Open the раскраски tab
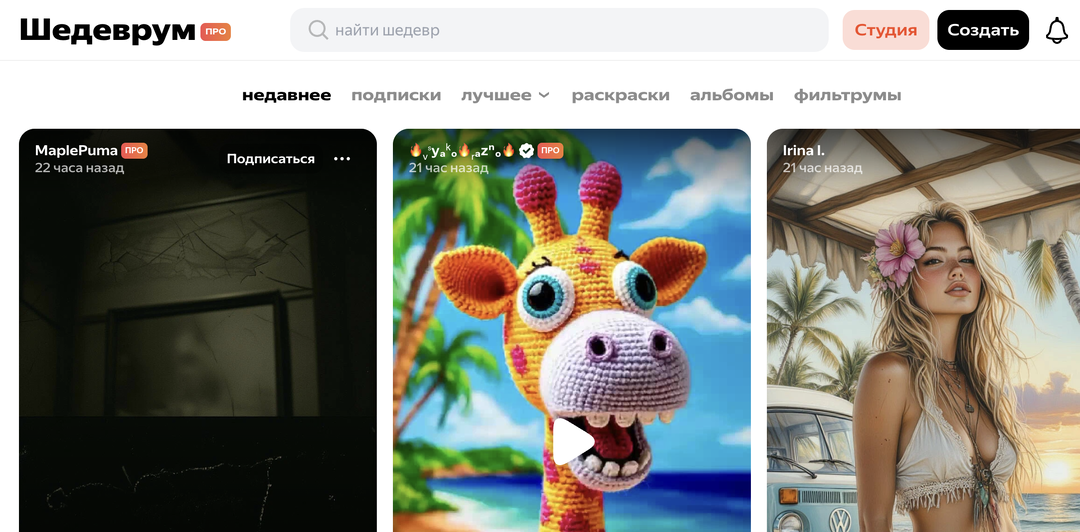The image size is (1080, 532). [x=621, y=95]
